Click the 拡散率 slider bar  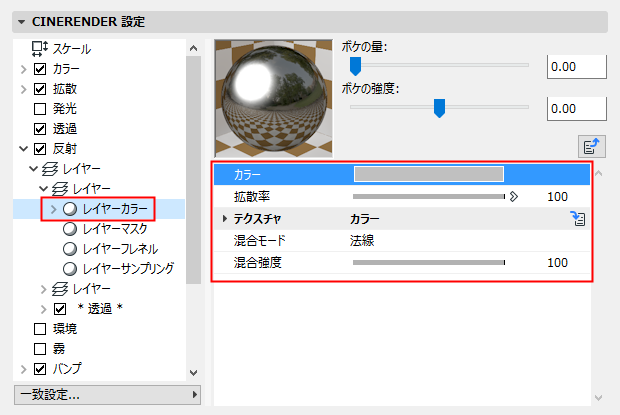coord(429,196)
